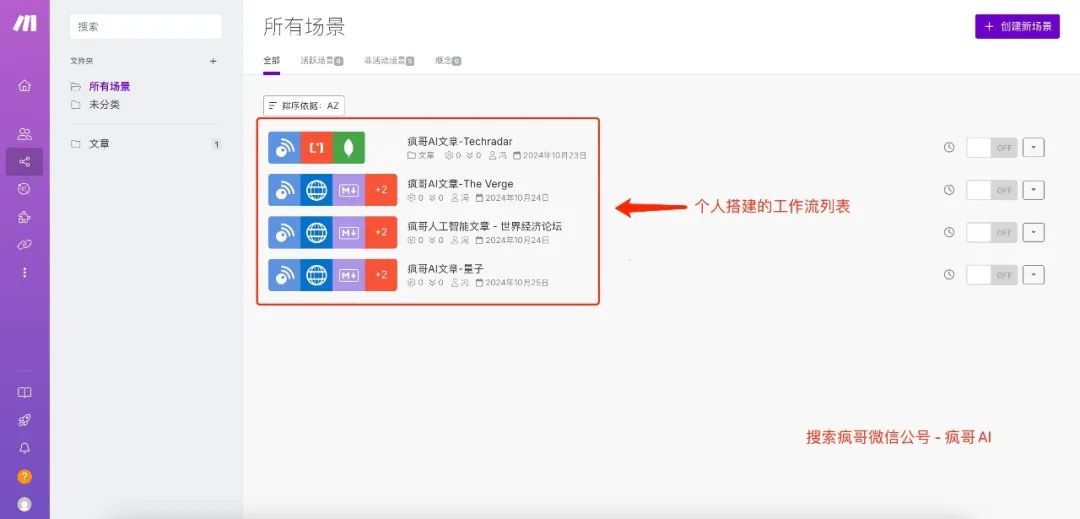Click the HTTP globe icon in The Verge row
Image resolution: width=1080 pixels, height=519 pixels.
(316, 190)
